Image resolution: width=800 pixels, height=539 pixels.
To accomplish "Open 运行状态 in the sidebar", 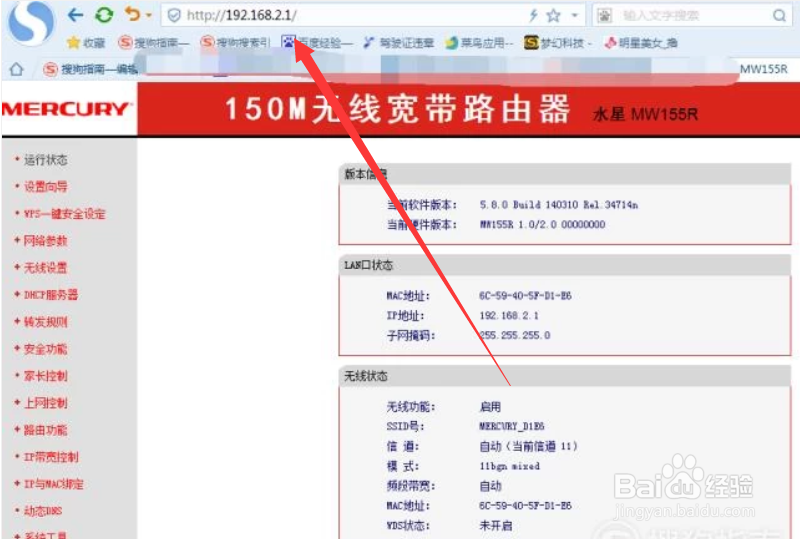I will click(x=45, y=160).
